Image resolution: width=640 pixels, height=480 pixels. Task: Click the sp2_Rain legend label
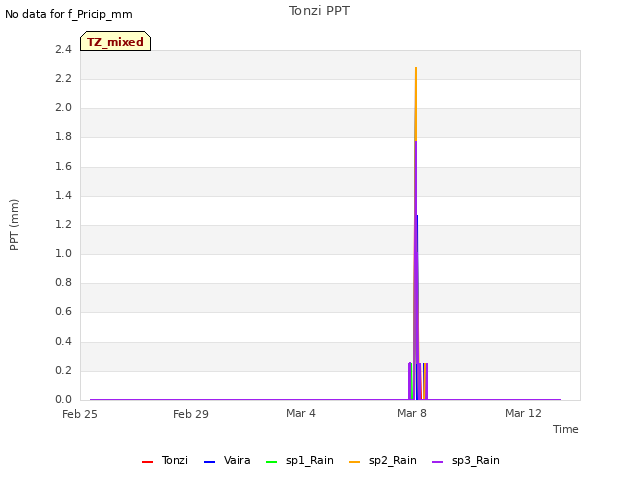[x=393, y=460]
